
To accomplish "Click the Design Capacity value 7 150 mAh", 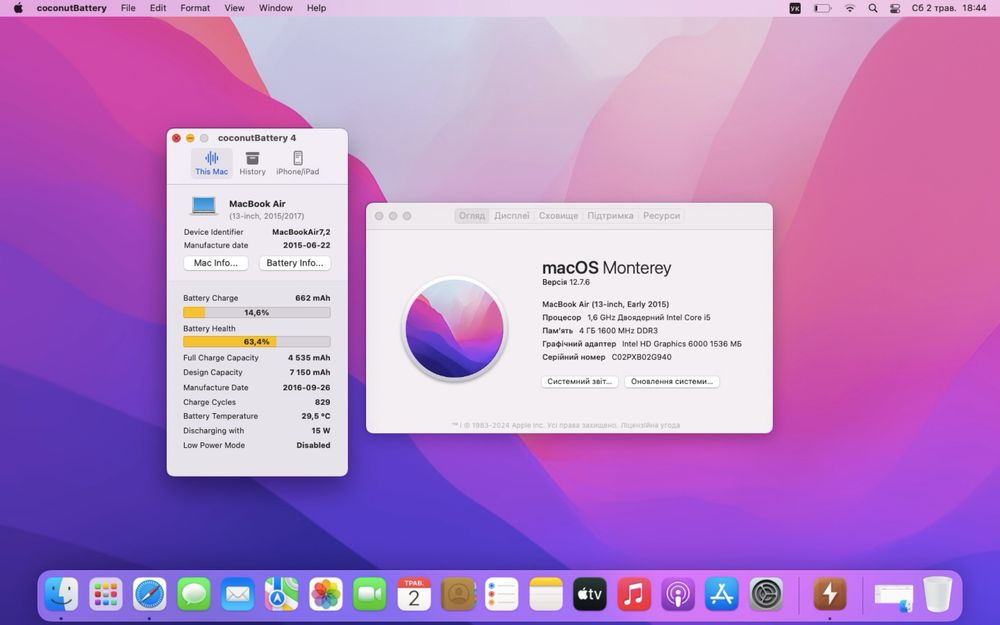I will pyautogui.click(x=309, y=372).
